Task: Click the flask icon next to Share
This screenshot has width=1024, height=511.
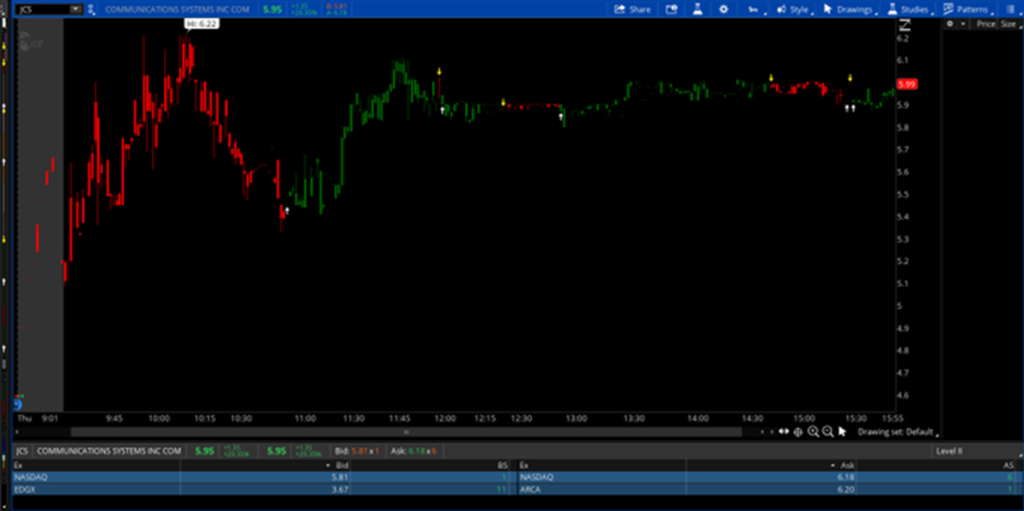Action: click(698, 9)
